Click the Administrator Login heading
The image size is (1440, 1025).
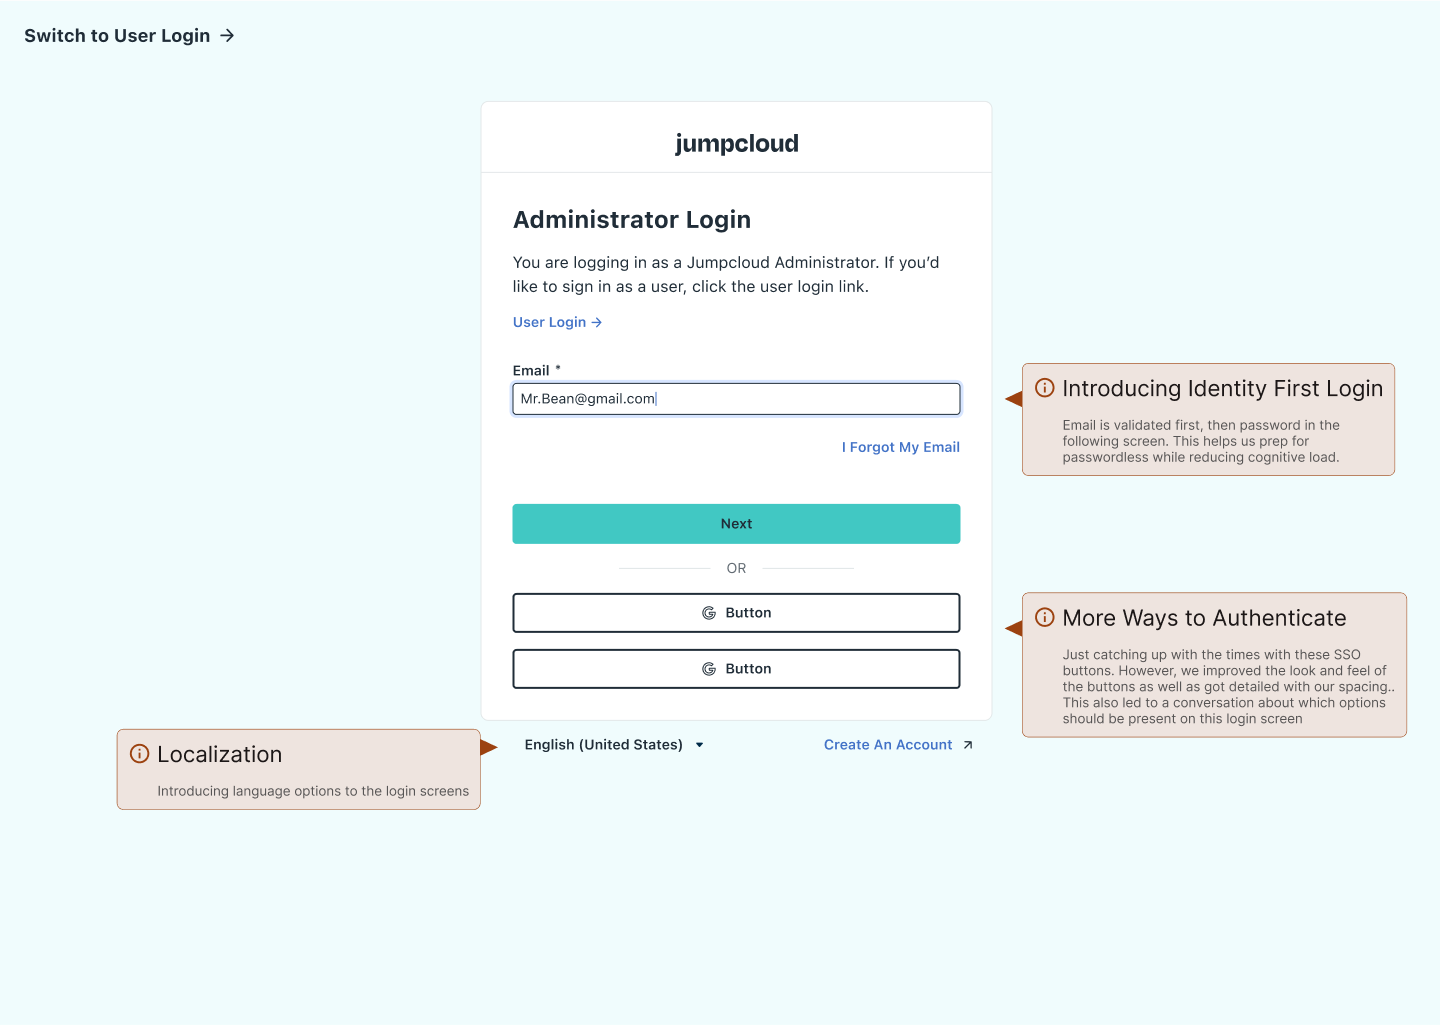pyautogui.click(x=631, y=220)
